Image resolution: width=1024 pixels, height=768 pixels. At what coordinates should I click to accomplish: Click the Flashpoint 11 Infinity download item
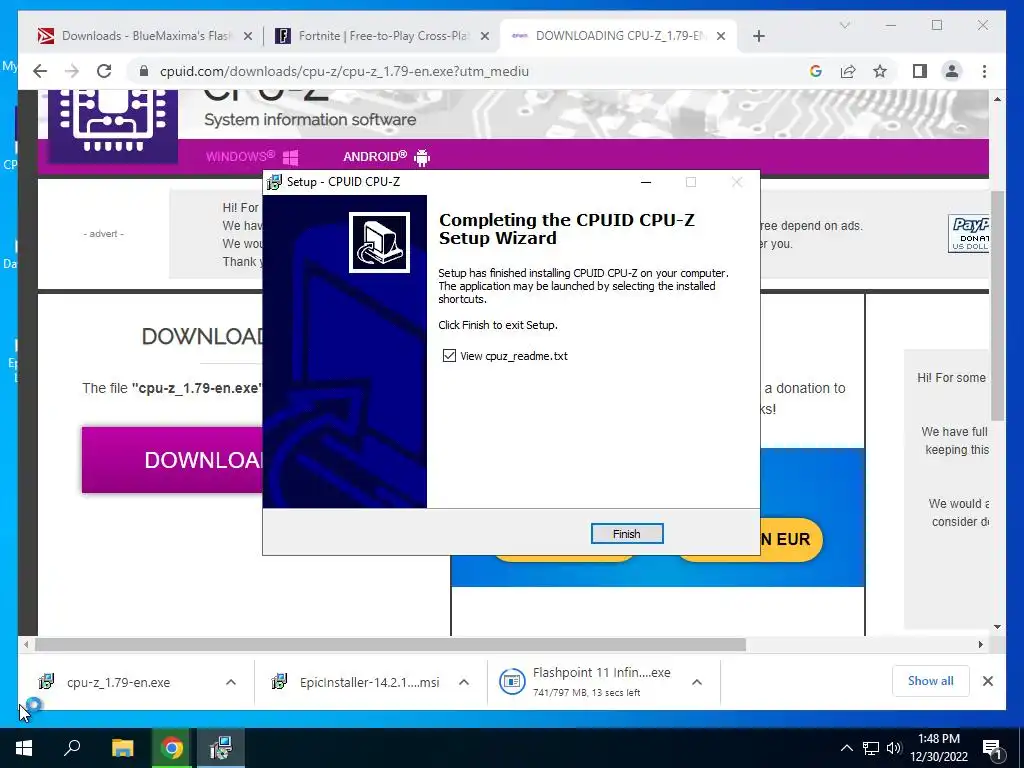585,682
